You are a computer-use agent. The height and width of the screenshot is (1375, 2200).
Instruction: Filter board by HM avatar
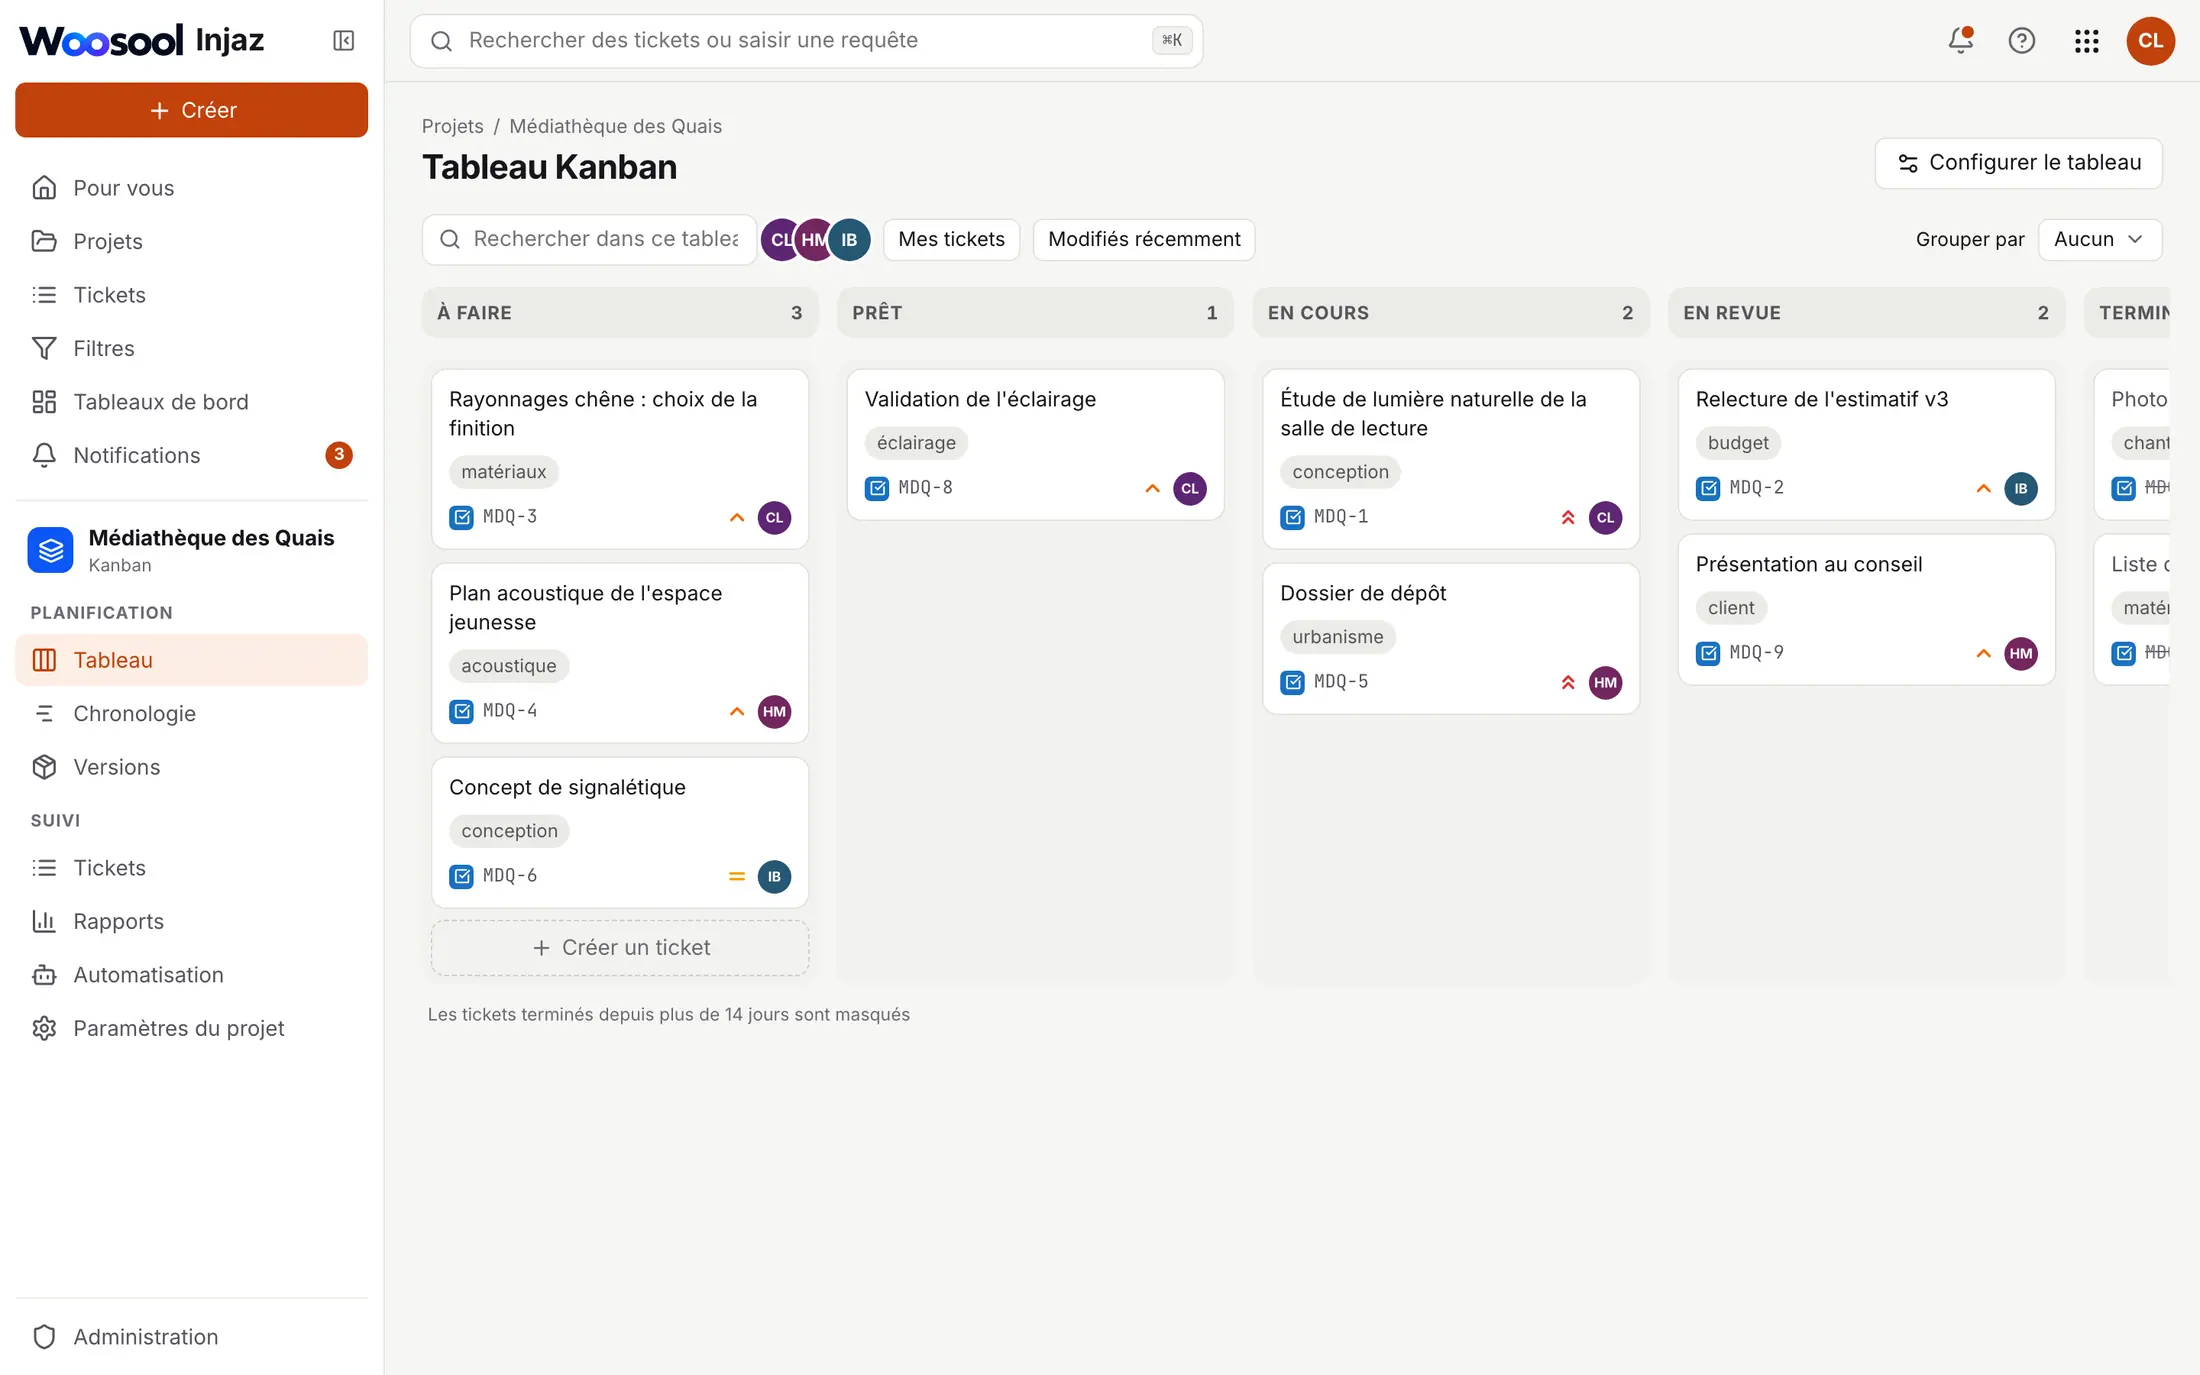click(x=814, y=240)
